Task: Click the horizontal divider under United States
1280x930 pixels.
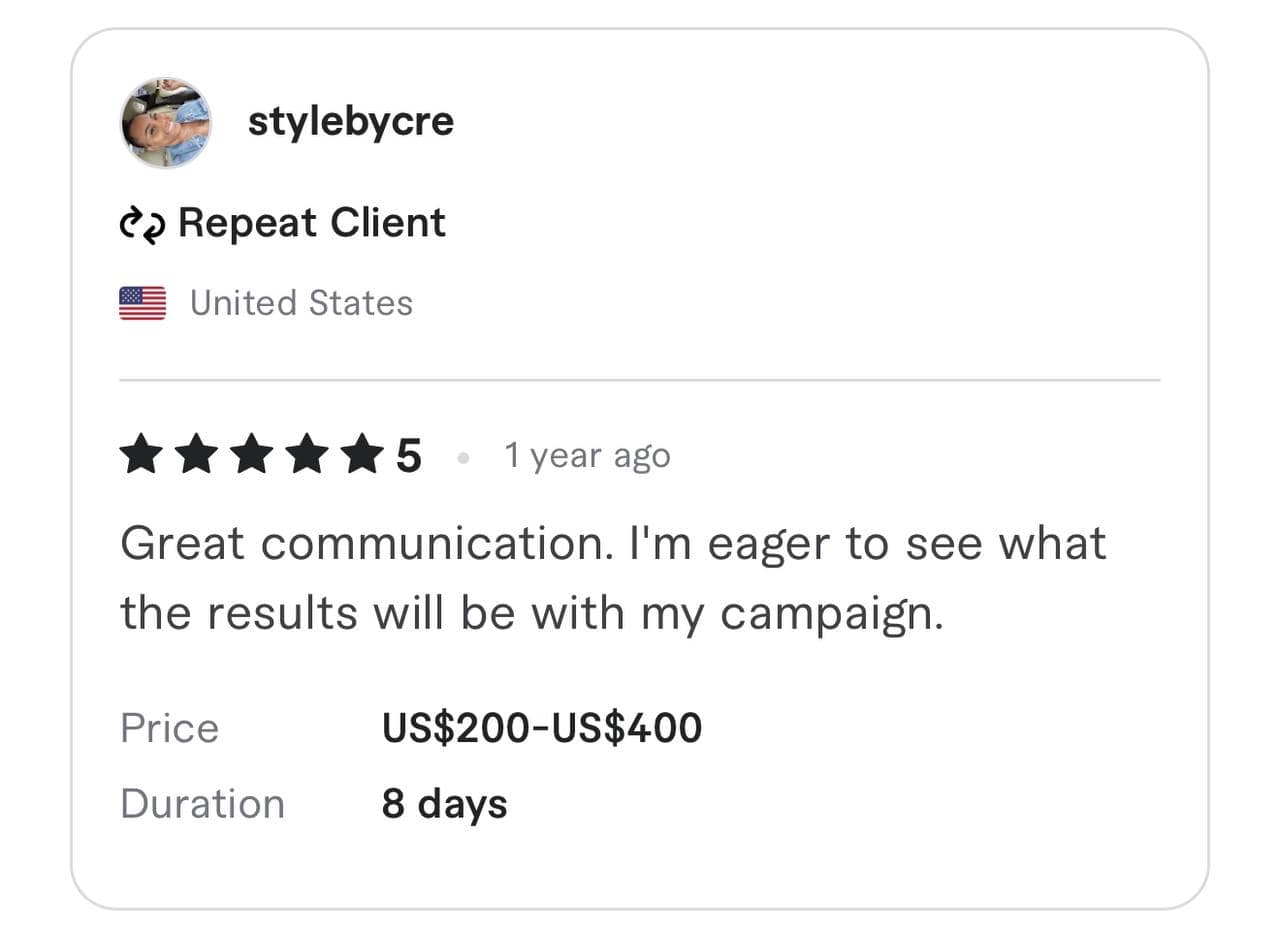Action: tap(640, 381)
